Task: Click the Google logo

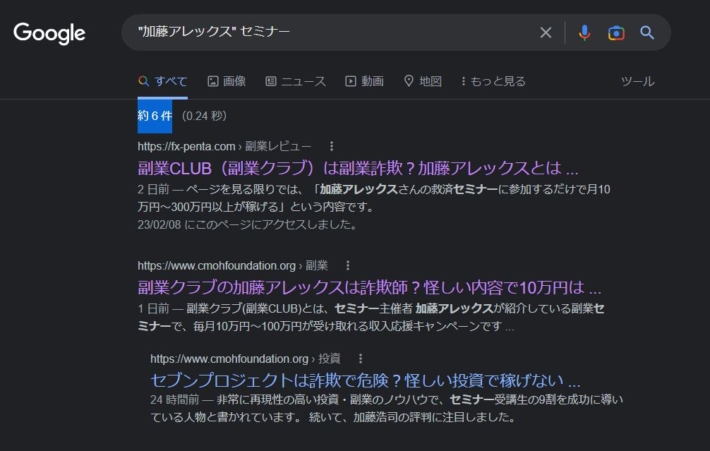Action: click(x=49, y=33)
